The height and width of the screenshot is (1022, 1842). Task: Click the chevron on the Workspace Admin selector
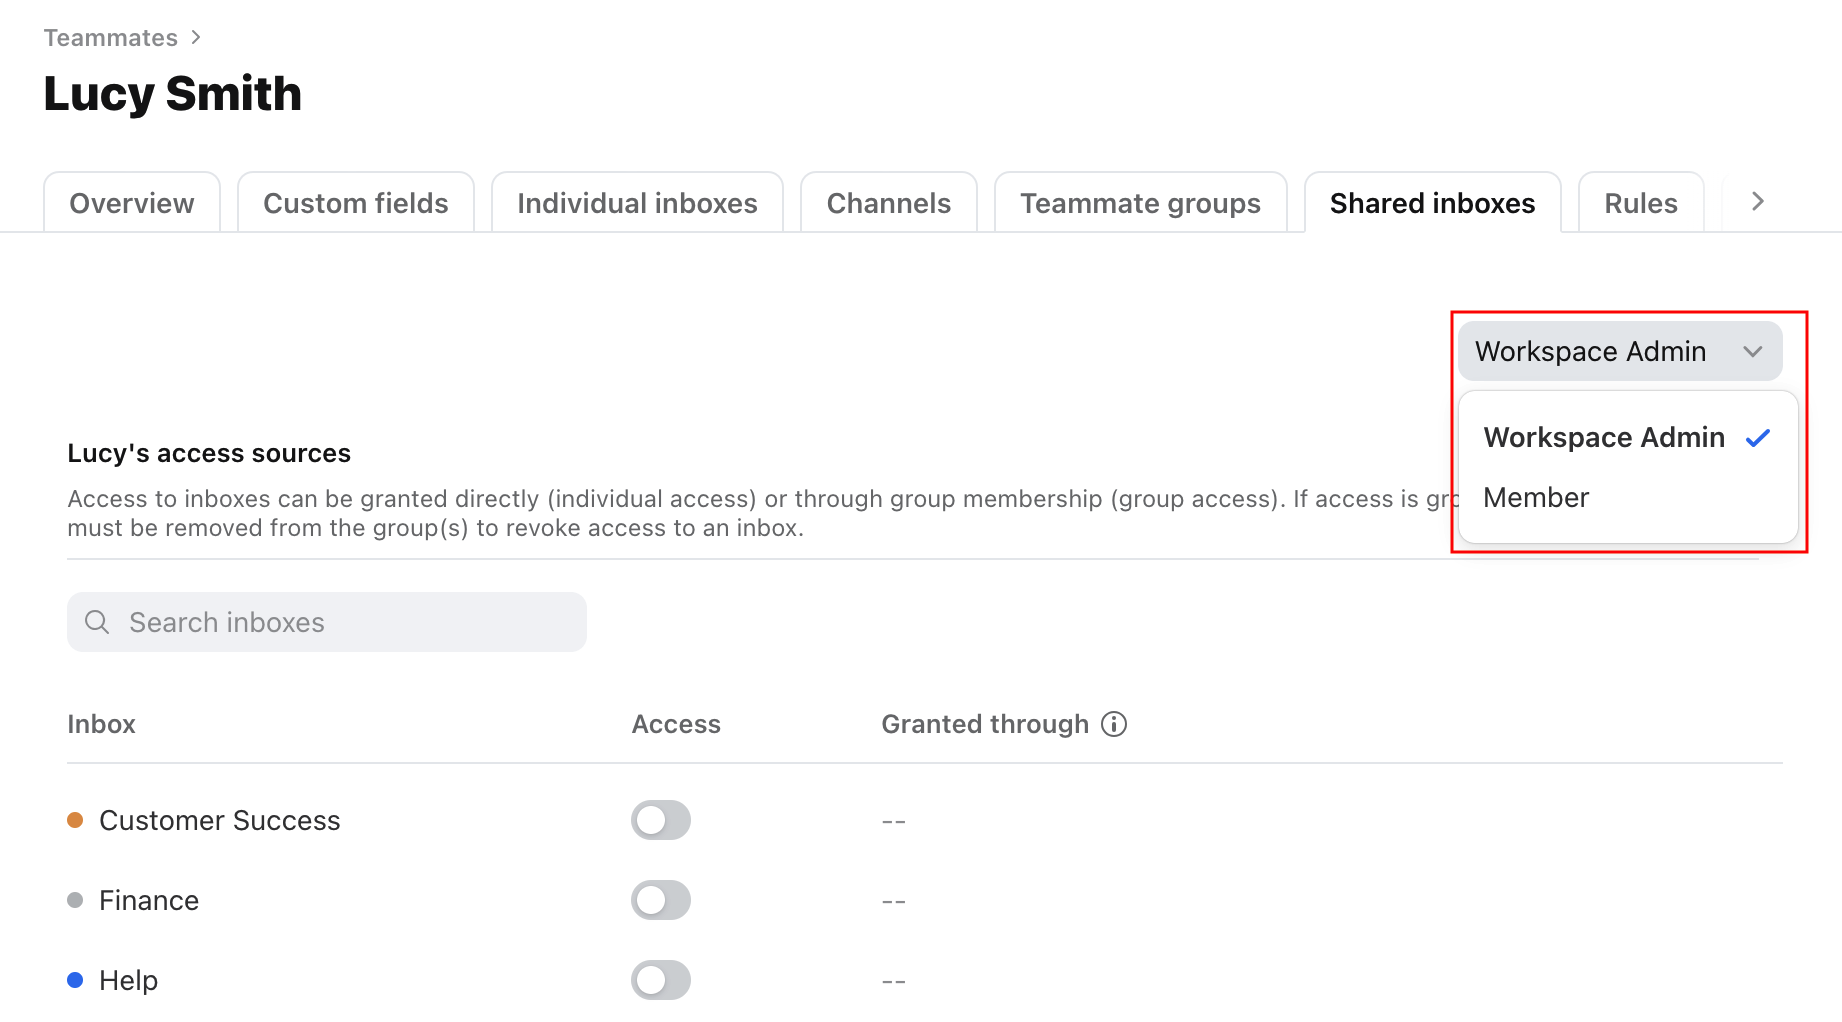click(1751, 351)
